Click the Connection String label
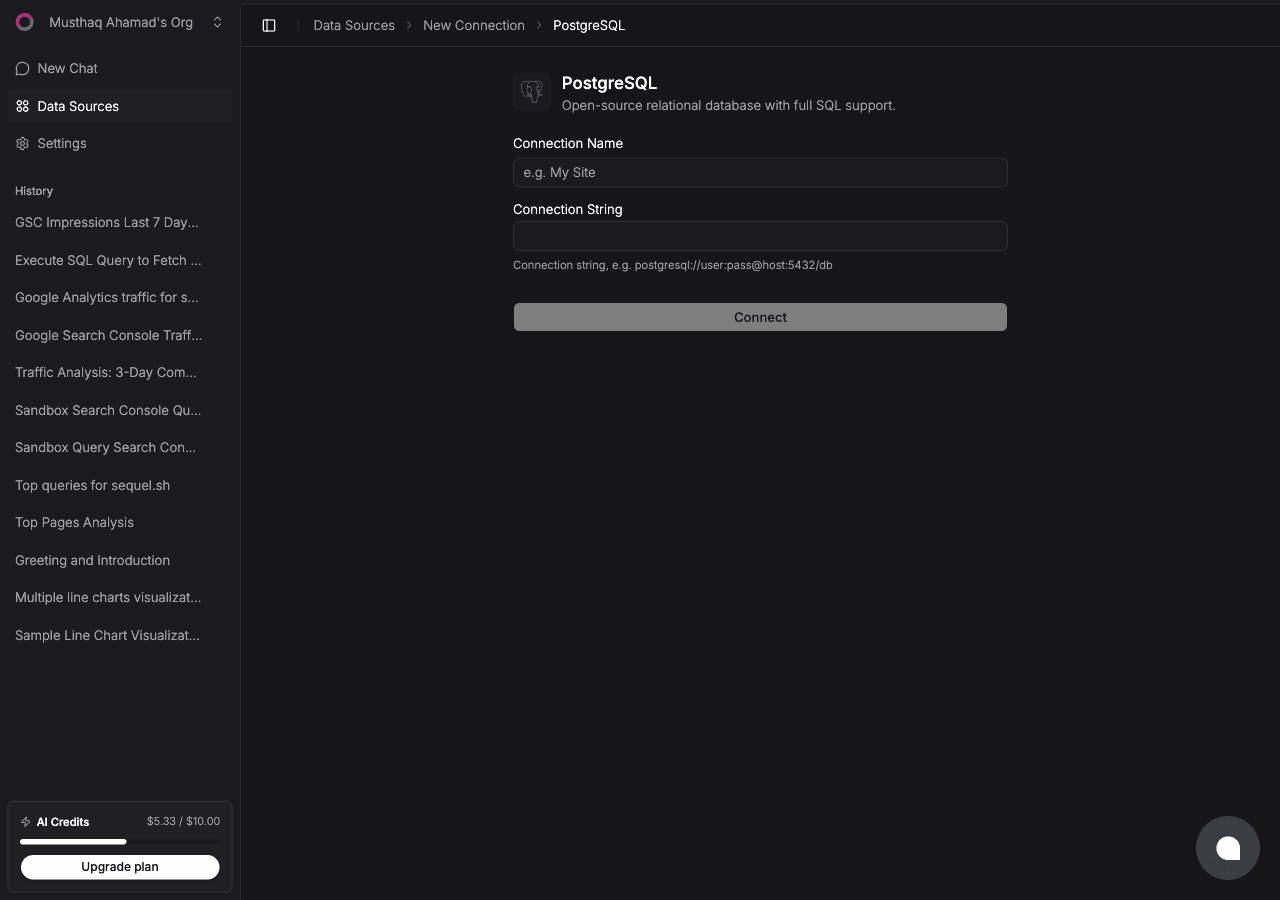Screen dimensions: 1280x900 click(568, 210)
